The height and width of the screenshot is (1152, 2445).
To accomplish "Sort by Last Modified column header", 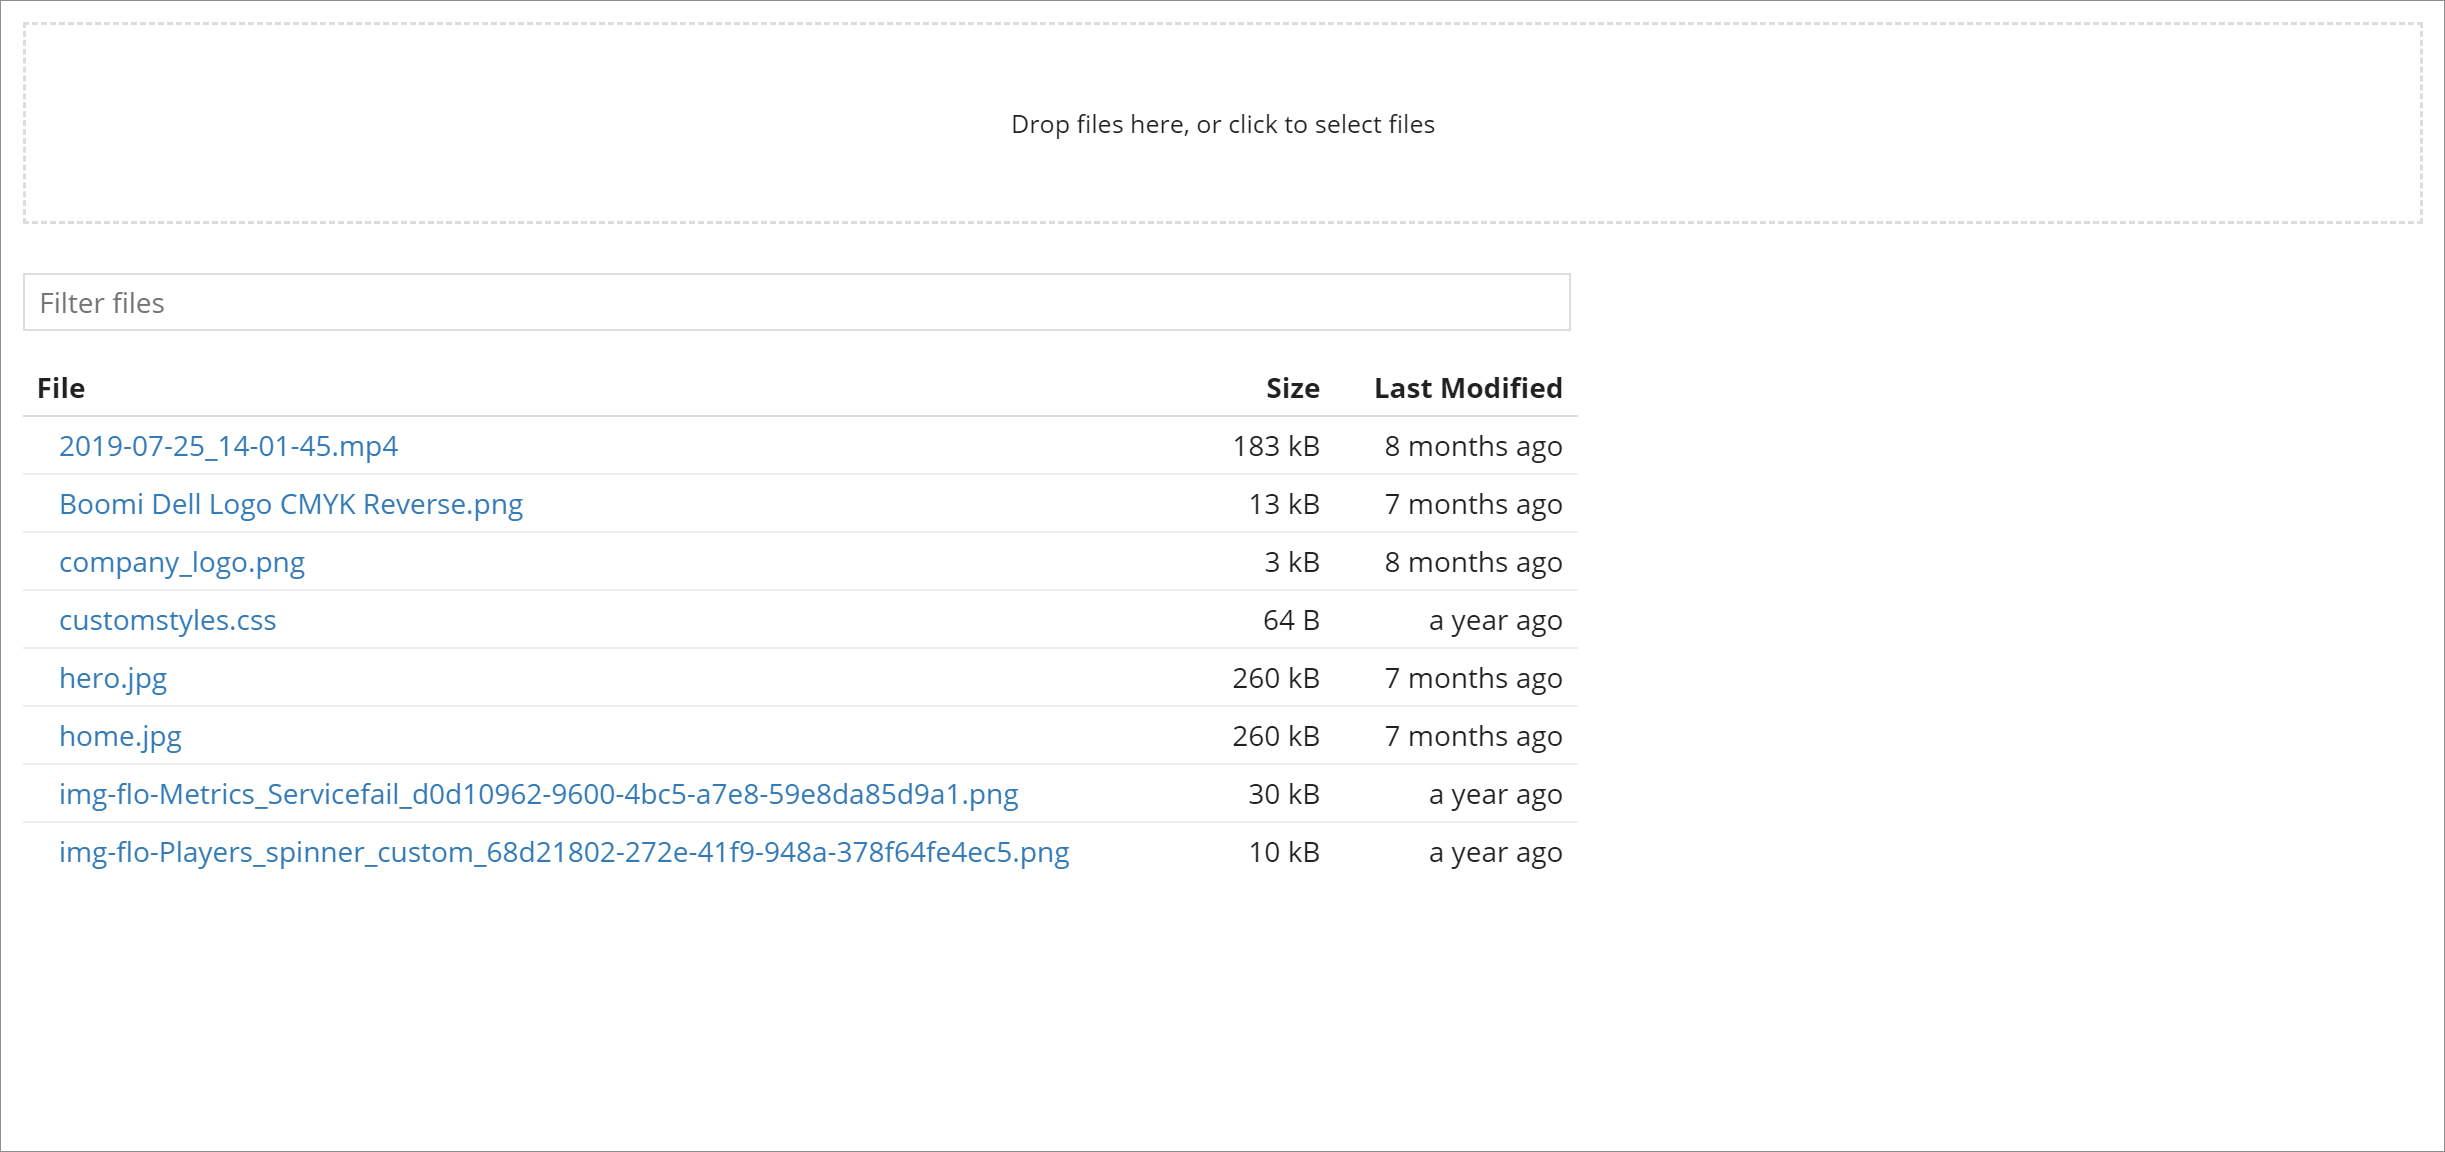I will 1467,389.
